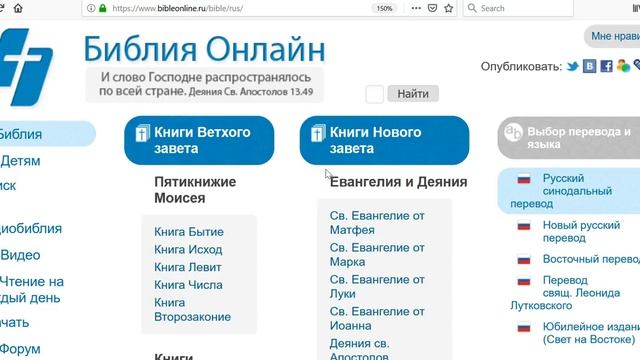
Task: Open the Книги Ветхого завета section header
Action: [x=199, y=140]
